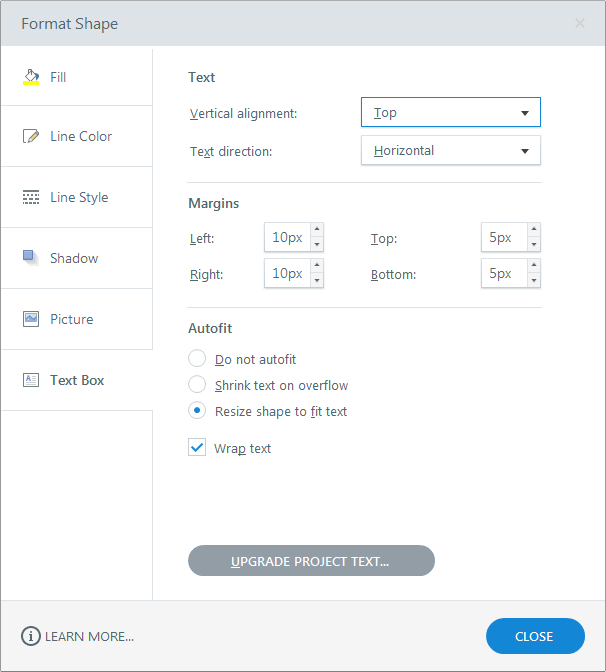Click the Fill paint bucket icon
This screenshot has width=606, height=672.
click(31, 76)
